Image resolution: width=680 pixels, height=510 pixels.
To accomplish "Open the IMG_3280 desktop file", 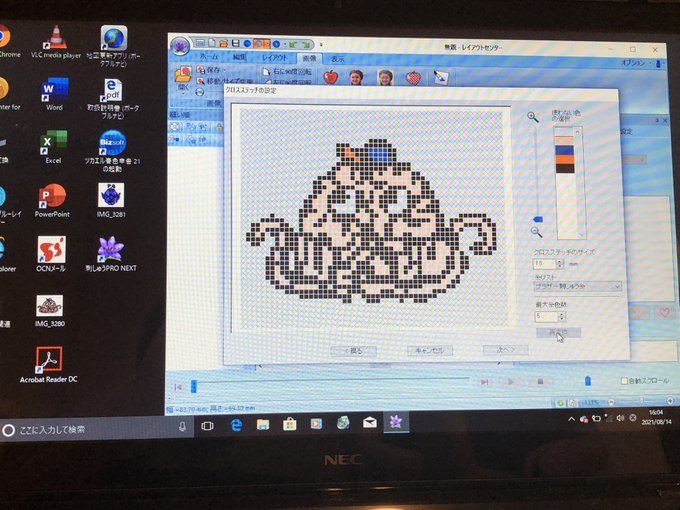I will [x=49, y=311].
